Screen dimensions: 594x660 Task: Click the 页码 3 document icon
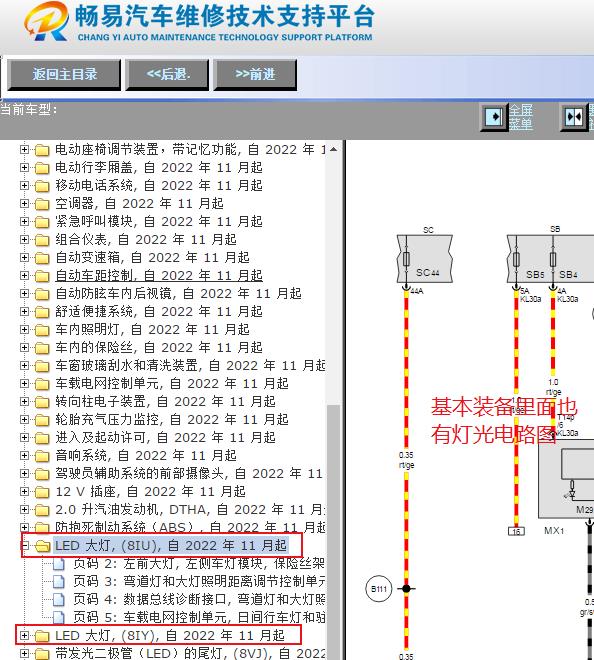pos(59,582)
